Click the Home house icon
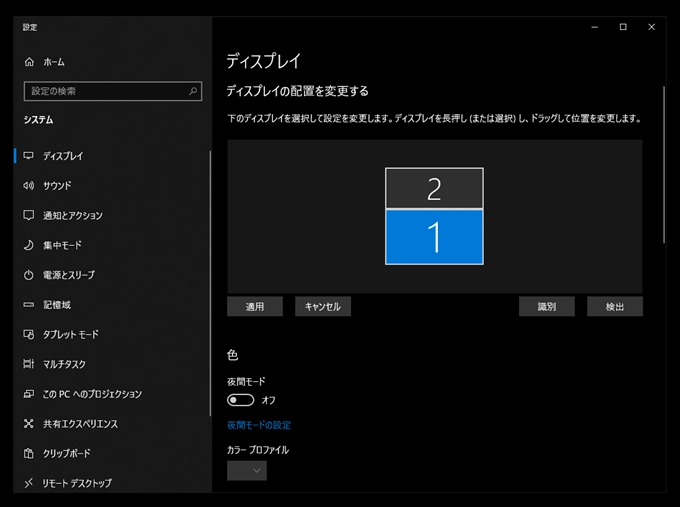This screenshot has height=507, width=680. tap(29, 62)
